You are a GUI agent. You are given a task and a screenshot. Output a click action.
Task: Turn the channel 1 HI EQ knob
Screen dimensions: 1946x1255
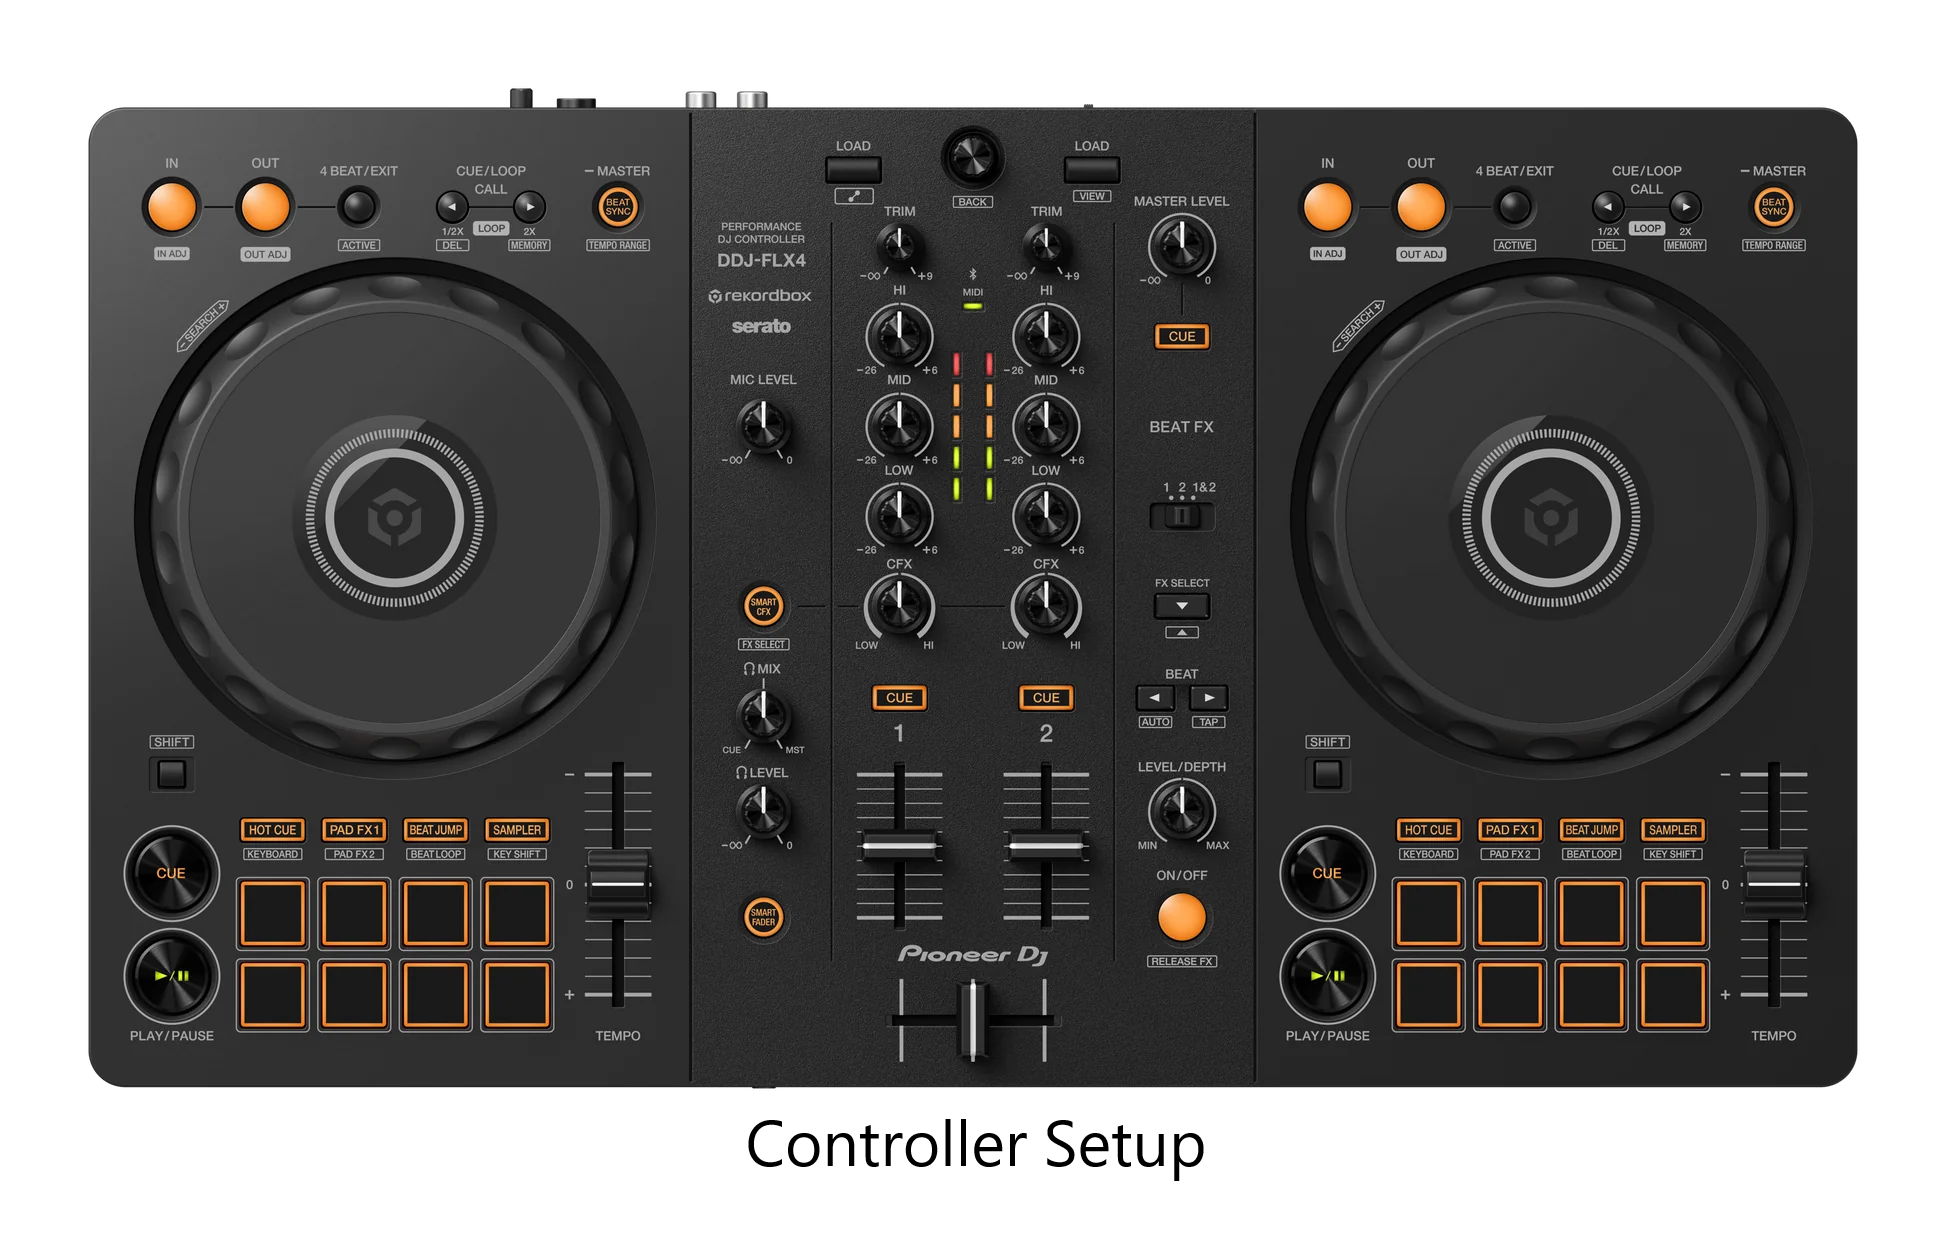pos(899,336)
